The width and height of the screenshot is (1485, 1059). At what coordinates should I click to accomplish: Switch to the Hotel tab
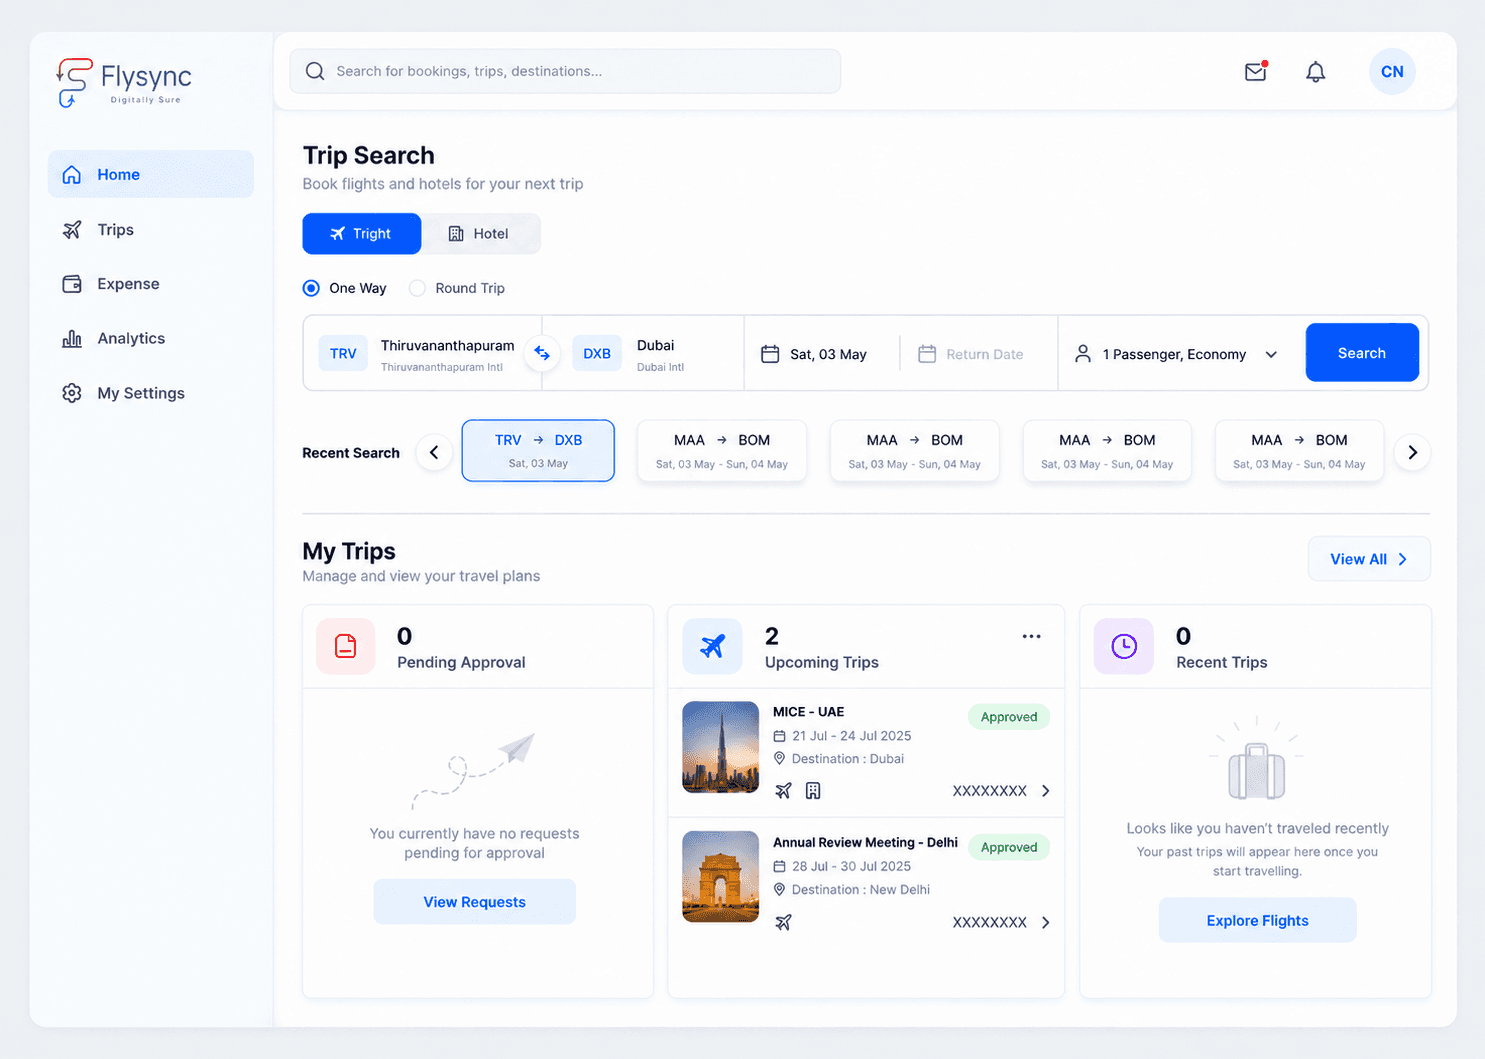point(481,233)
